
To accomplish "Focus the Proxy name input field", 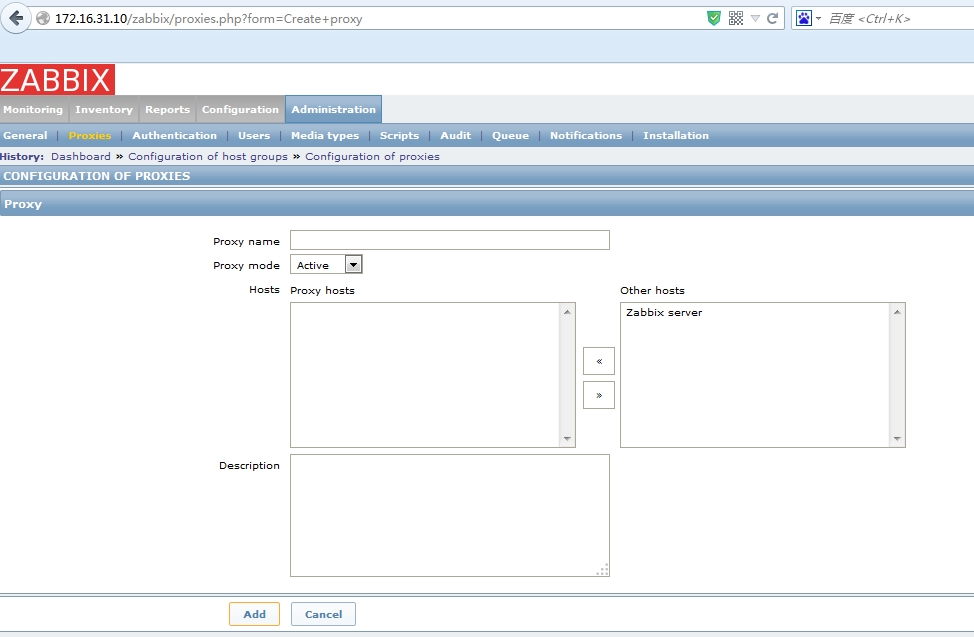I will click(x=450, y=240).
